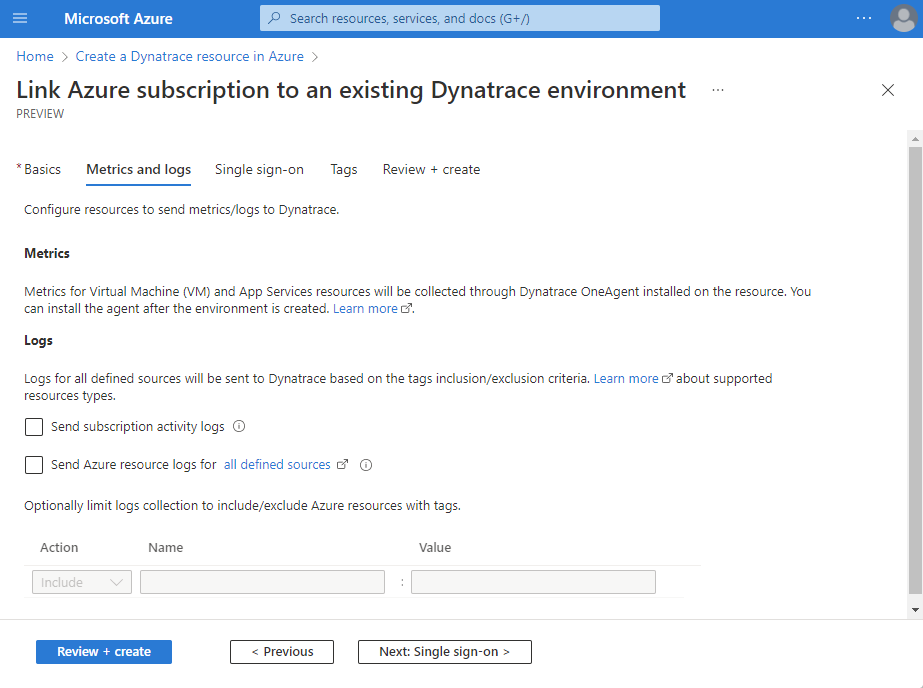Image resolution: width=923 pixels, height=688 pixels.
Task: Open the all defined sources link
Action: click(x=277, y=464)
